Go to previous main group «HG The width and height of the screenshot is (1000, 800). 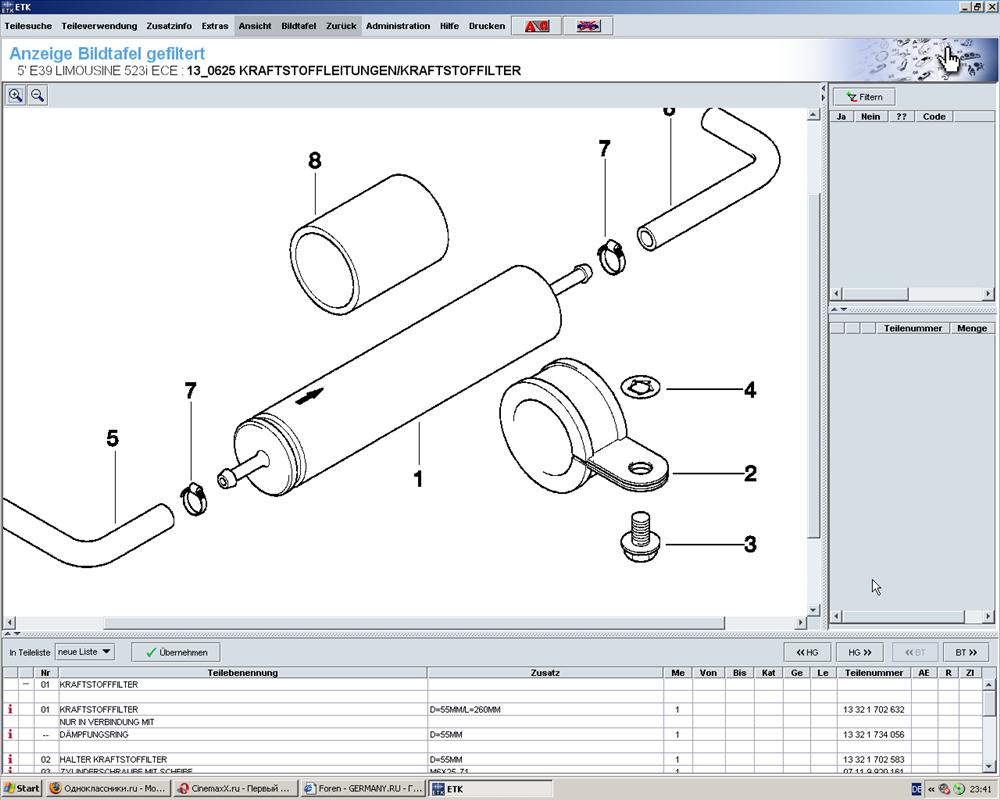[x=807, y=652]
